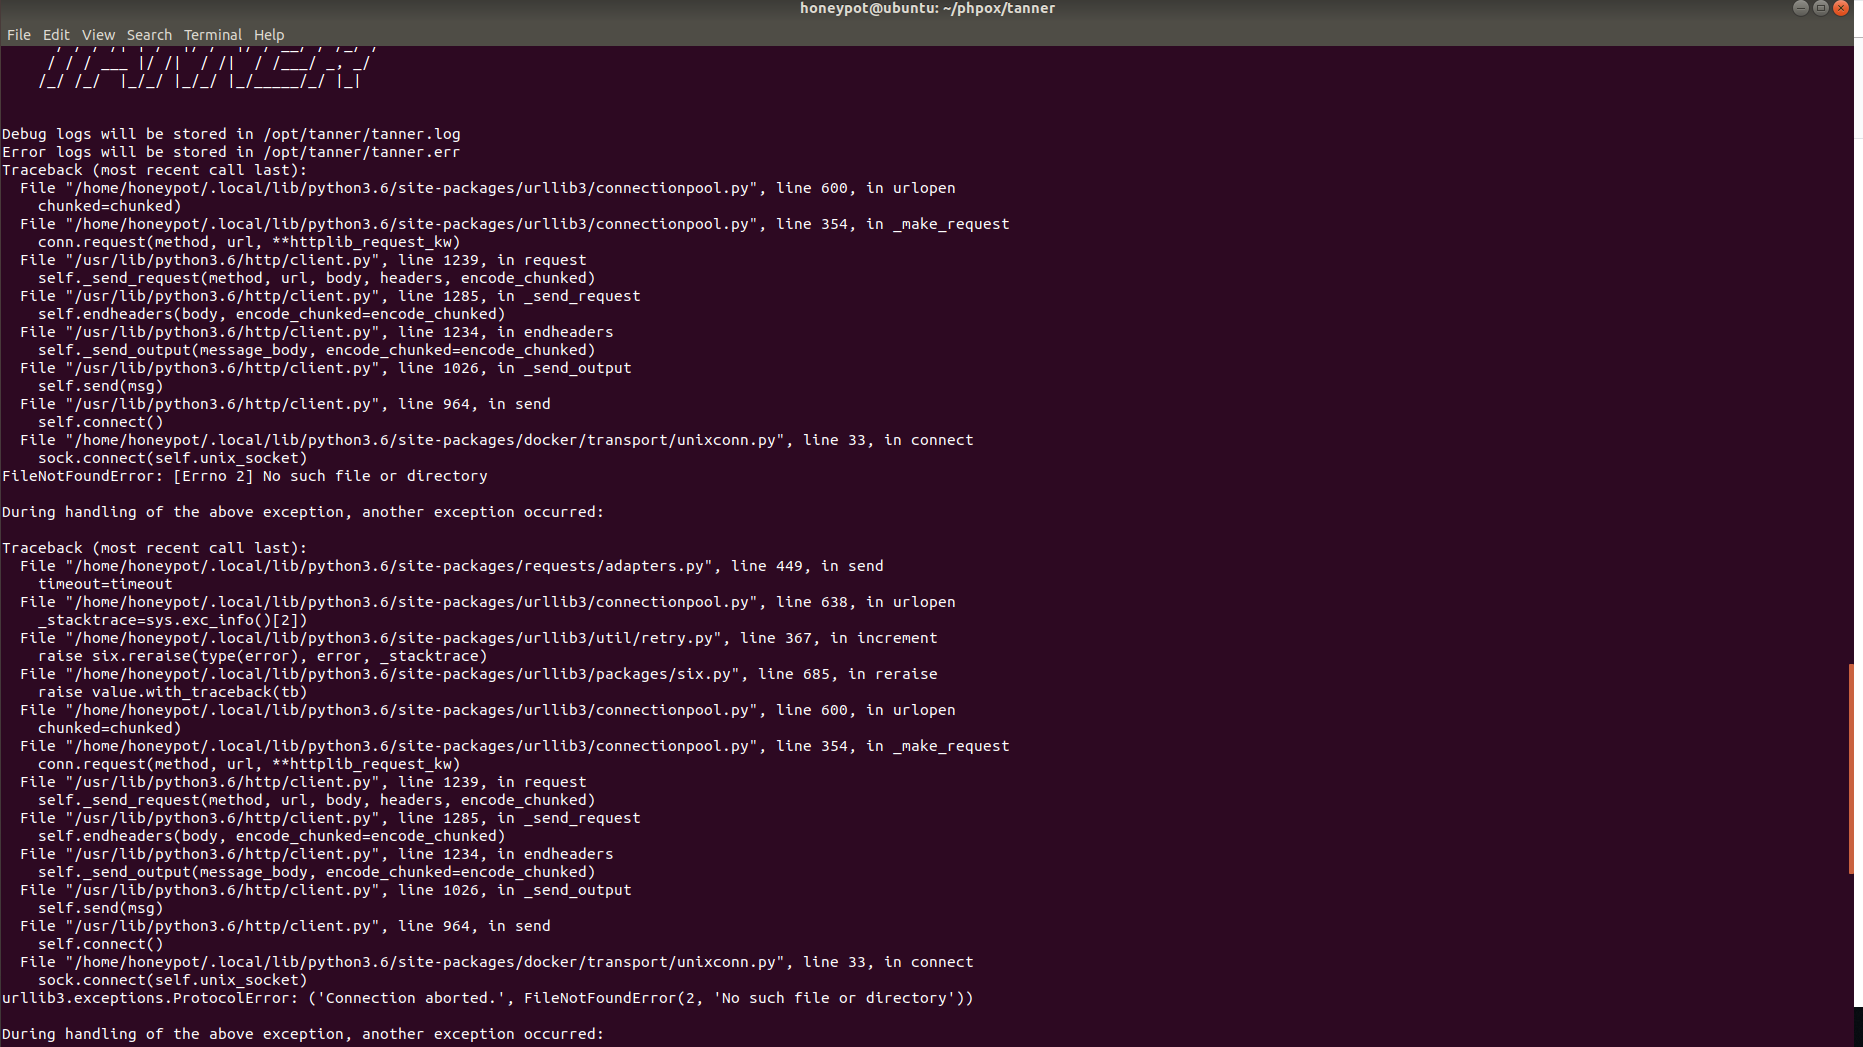Click the scrollbar track above the handle
The image size is (1863, 1047).
(x=1850, y=350)
